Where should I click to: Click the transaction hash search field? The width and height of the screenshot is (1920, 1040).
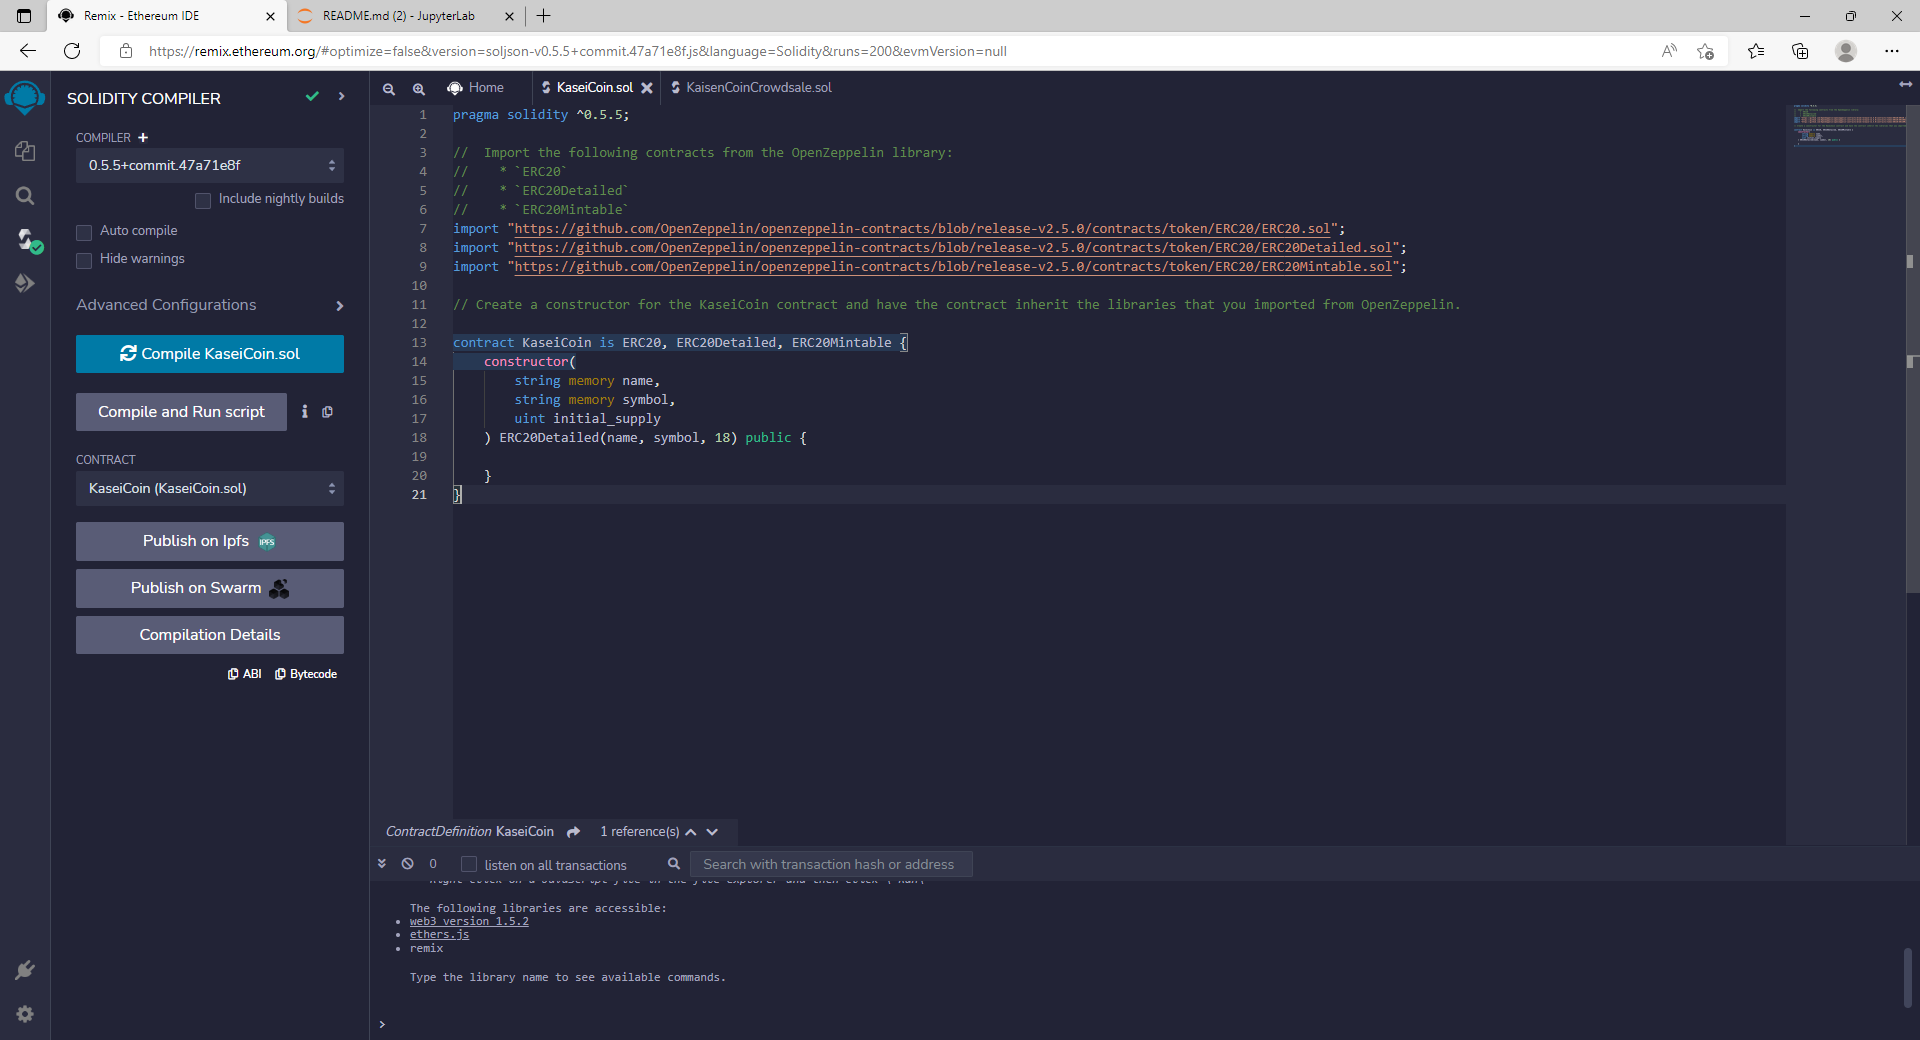[831, 864]
